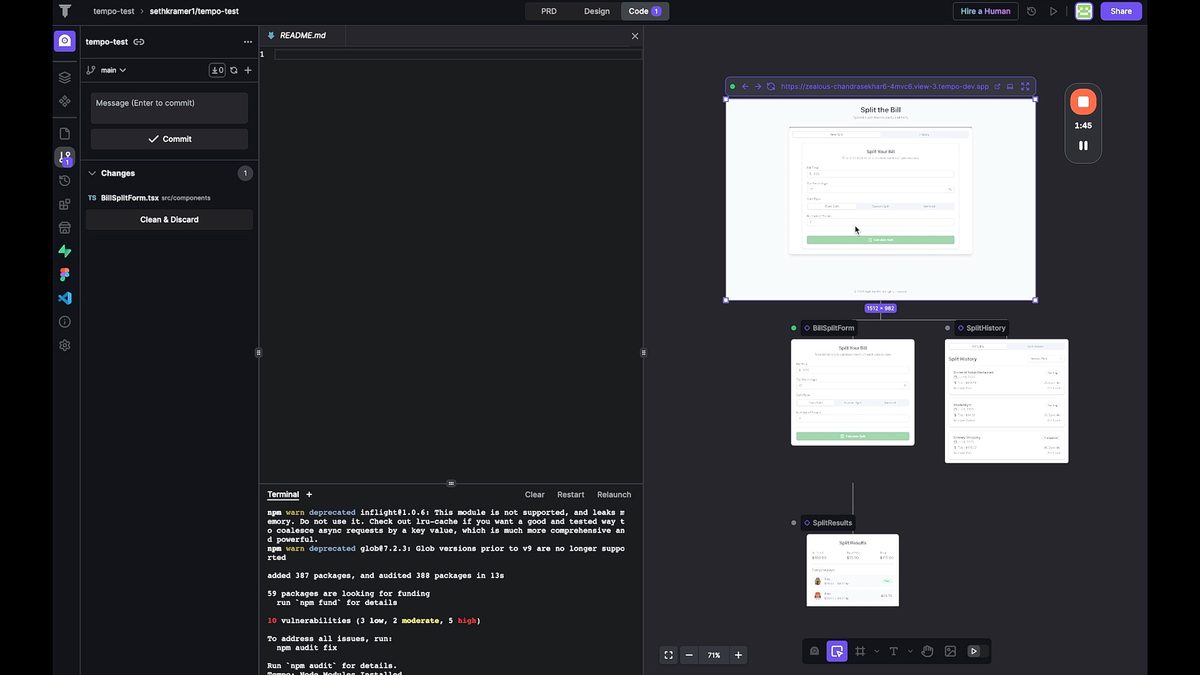The height and width of the screenshot is (675, 1200).
Task: Click the AI chat icon in canvas toolbar
Action: click(x=814, y=652)
